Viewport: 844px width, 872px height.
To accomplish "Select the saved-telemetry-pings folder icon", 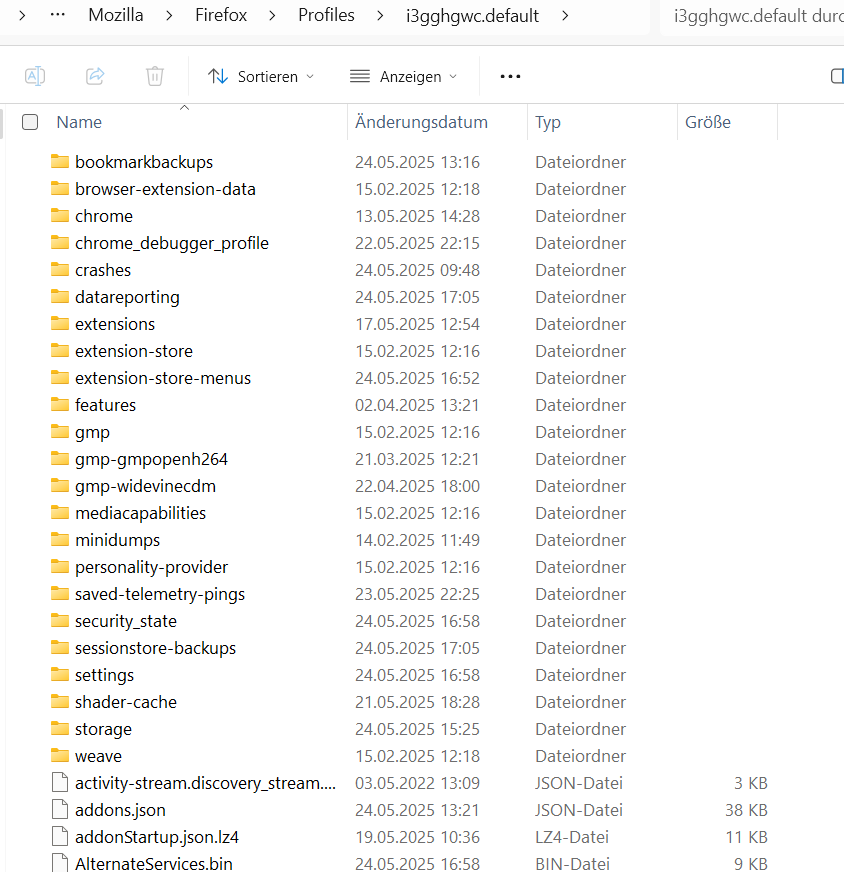I will [x=60, y=593].
